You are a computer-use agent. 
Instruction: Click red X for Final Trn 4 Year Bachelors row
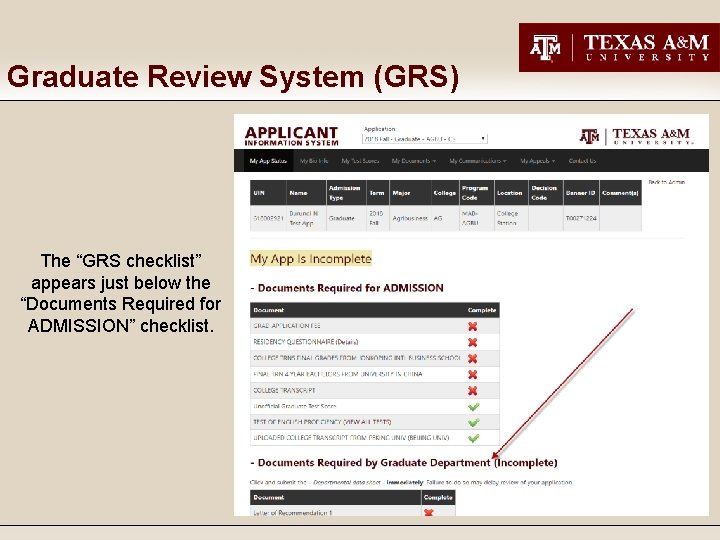(472, 375)
